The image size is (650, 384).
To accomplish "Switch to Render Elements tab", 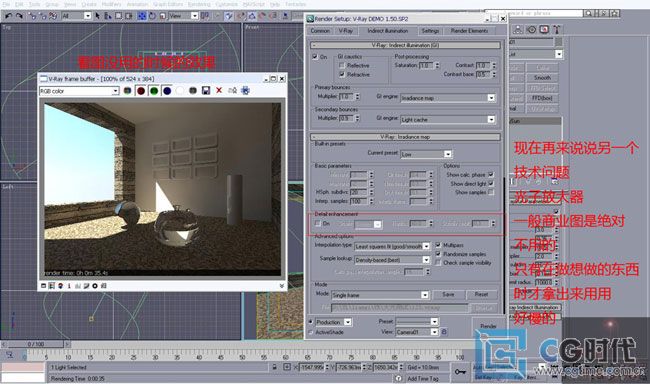I will coord(469,31).
